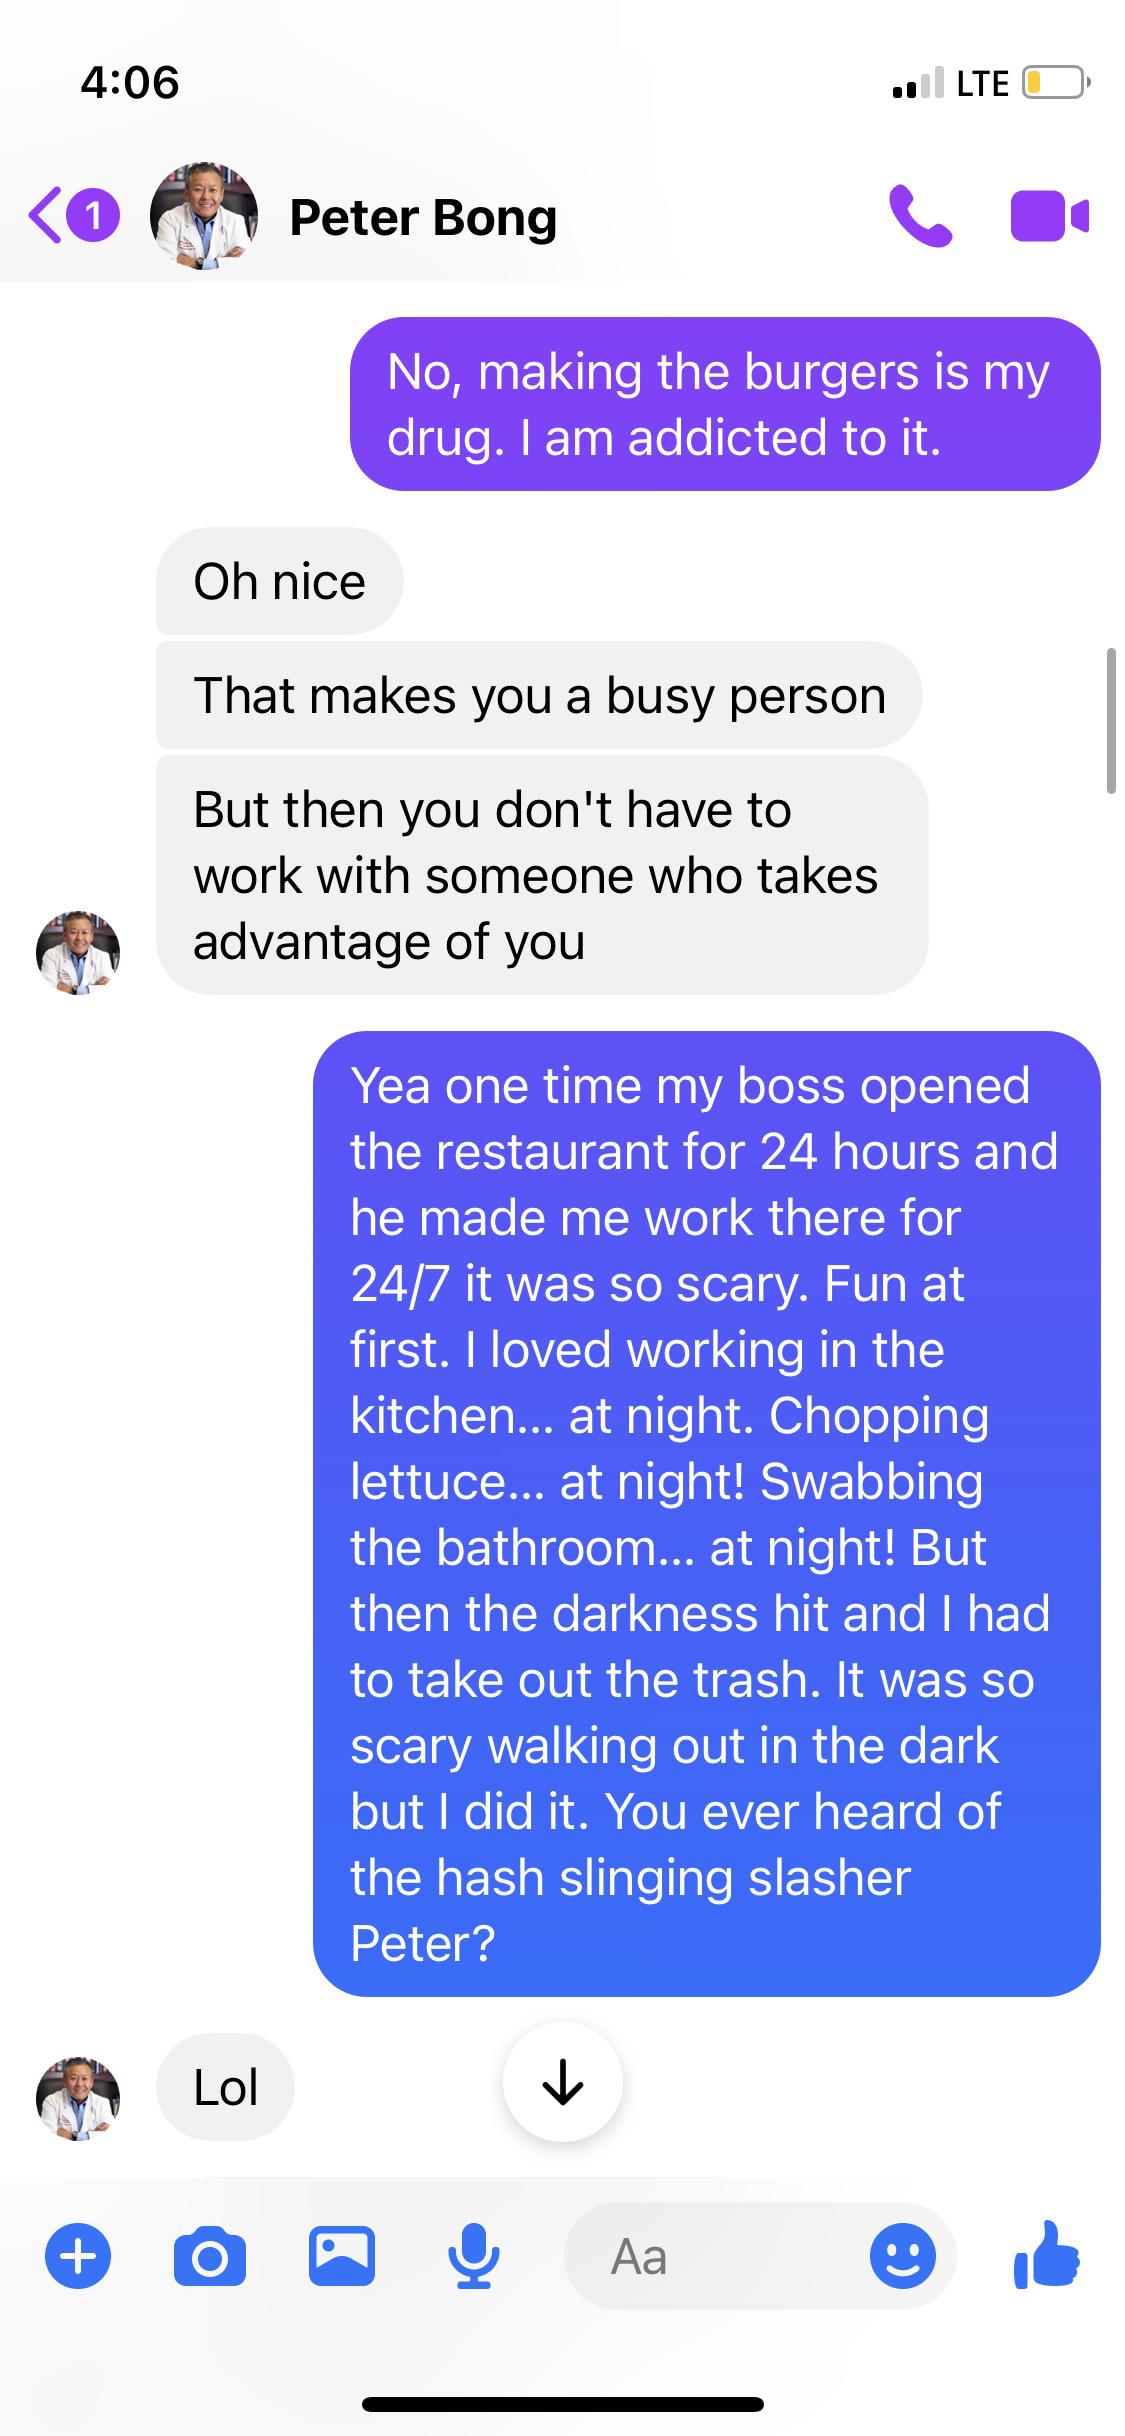Send a thumbs-up like
Viewport: 1125px width, 2436px height.
coord(1047,2255)
